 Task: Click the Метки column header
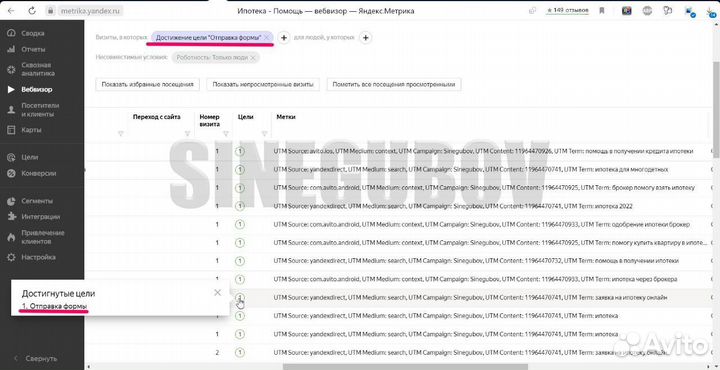(x=286, y=117)
